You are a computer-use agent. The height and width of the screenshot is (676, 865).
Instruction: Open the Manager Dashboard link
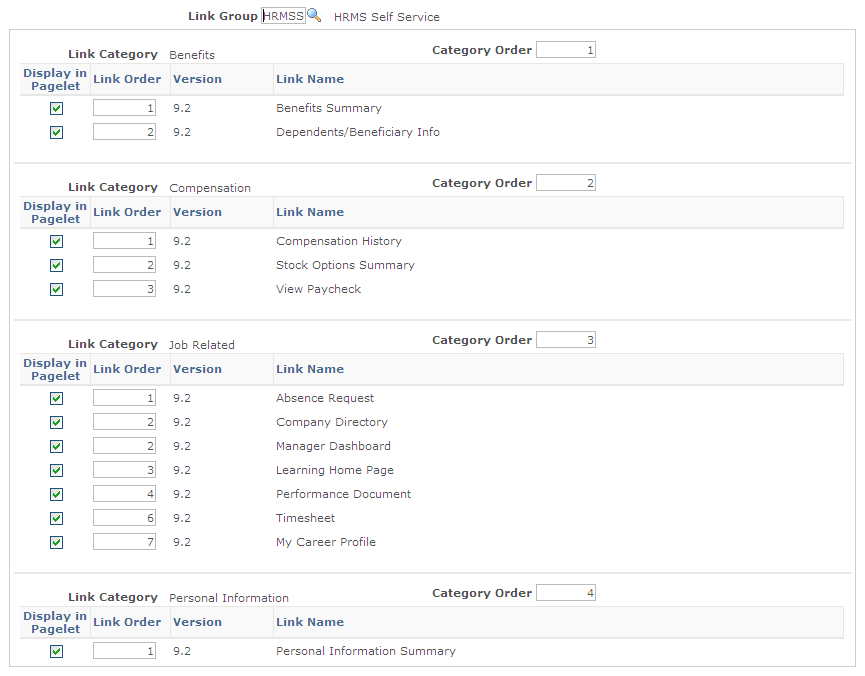(x=332, y=446)
